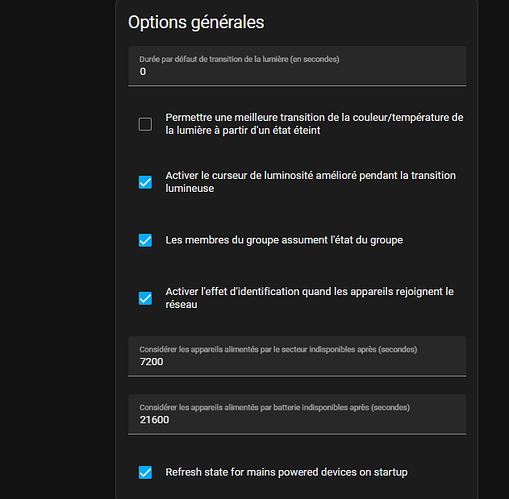Focus the battery-powered unavailable seconds field
The image size is (509, 499).
click(x=297, y=414)
